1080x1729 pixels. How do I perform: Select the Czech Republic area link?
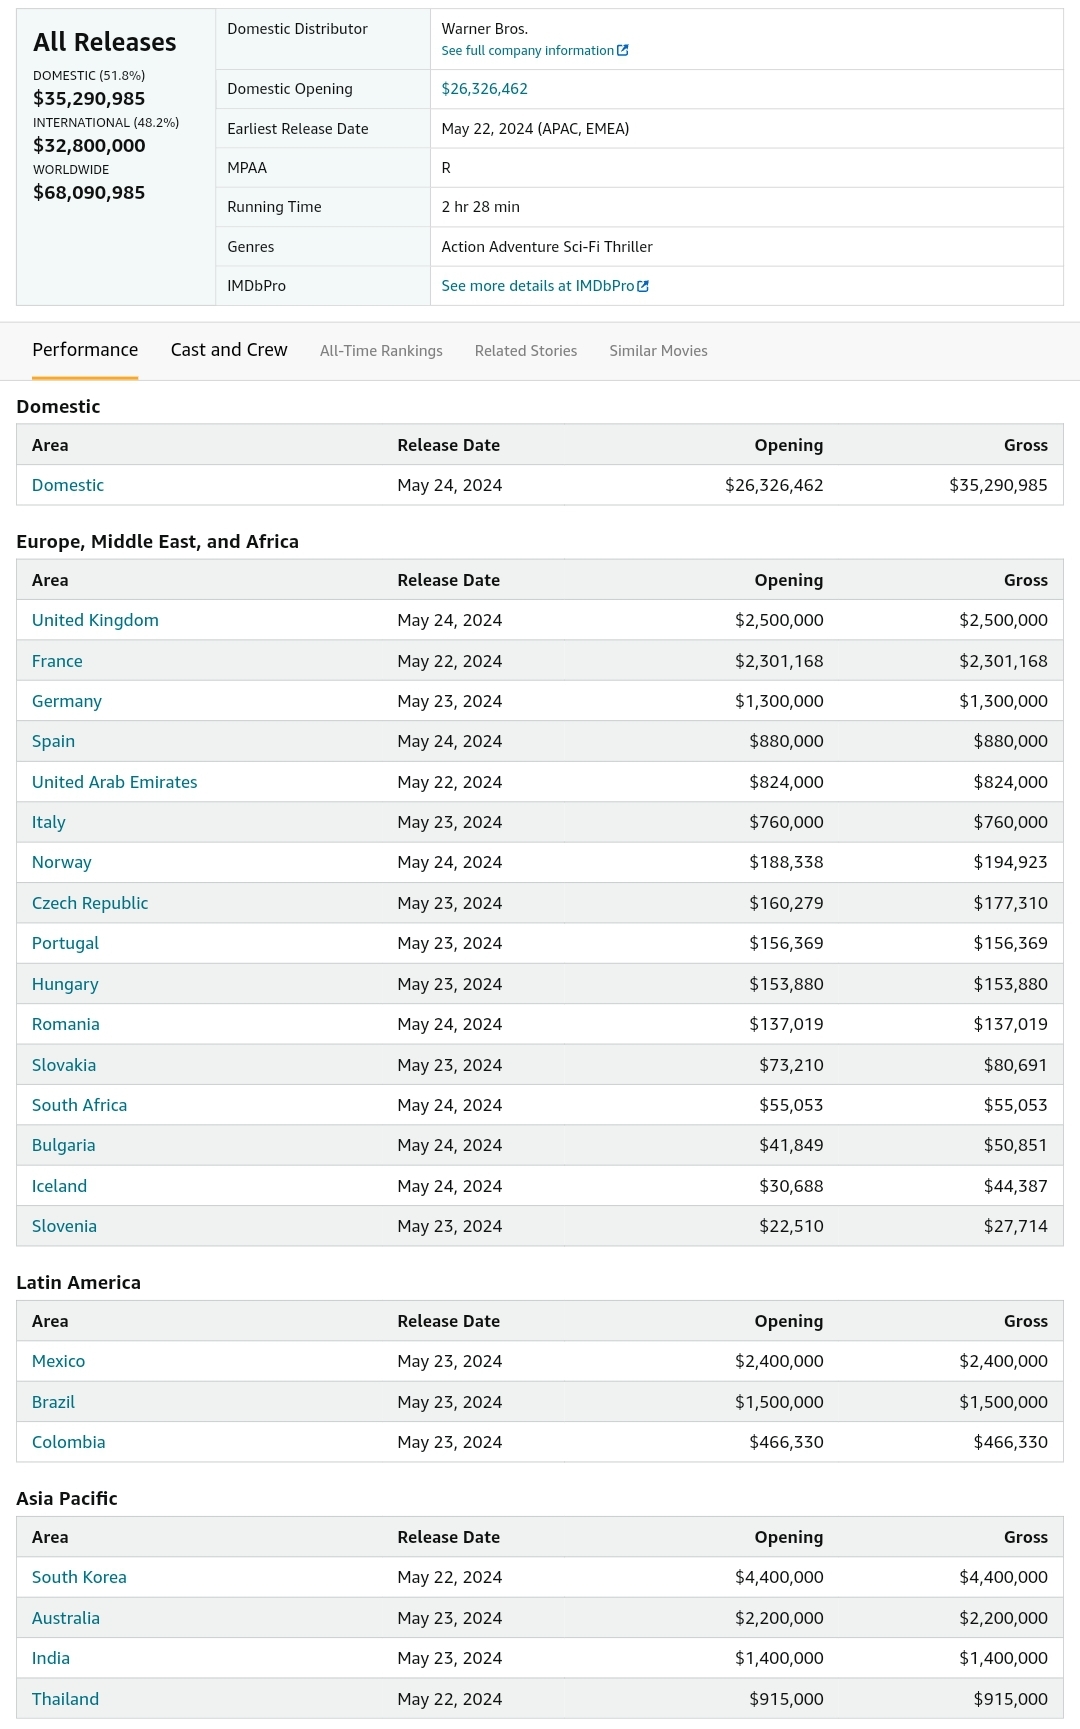click(90, 903)
